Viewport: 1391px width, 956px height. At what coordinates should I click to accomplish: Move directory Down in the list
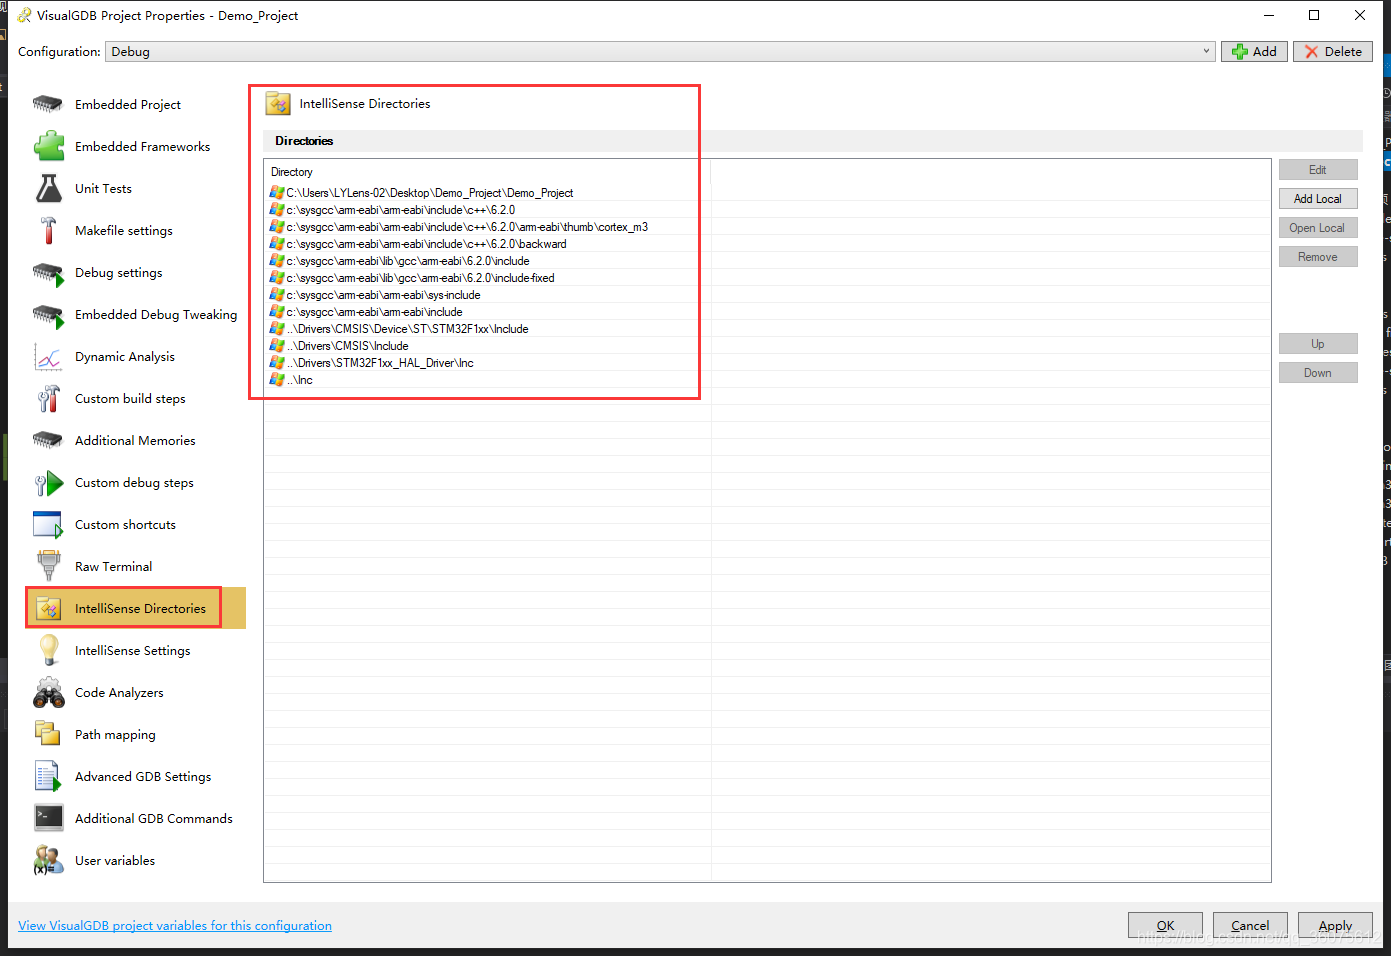click(x=1318, y=373)
